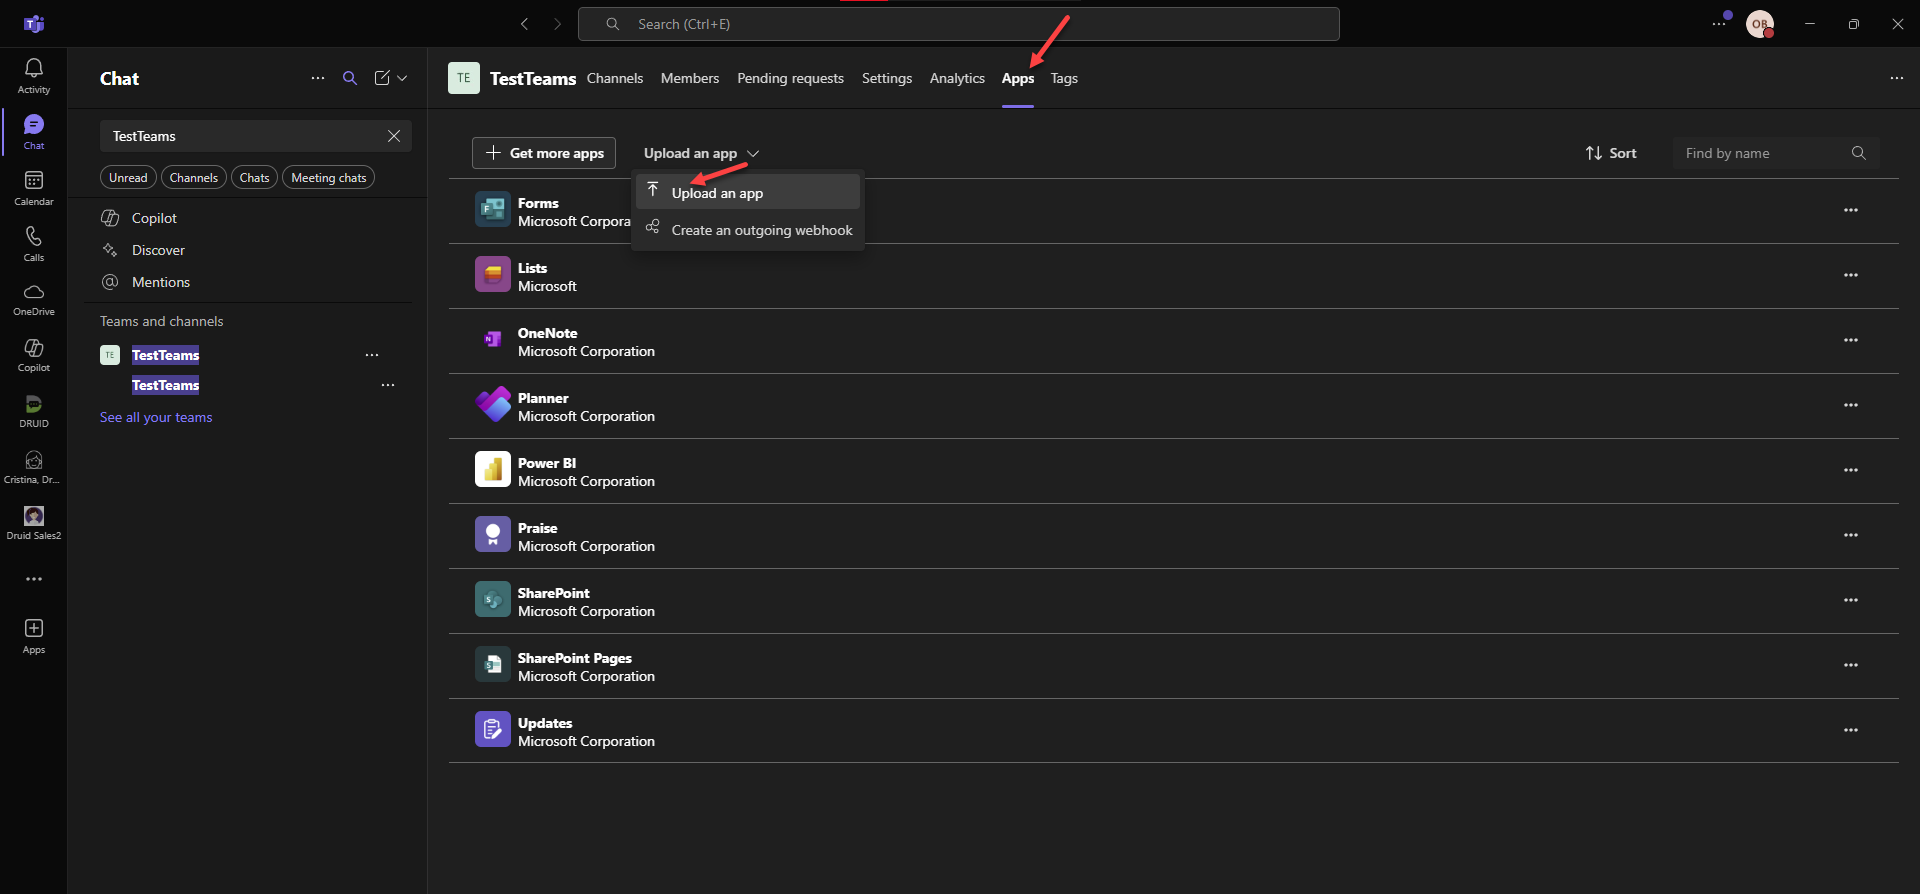This screenshot has width=1920, height=894.
Task: Open the Cristina, Dr... pinned app
Action: click(34, 467)
